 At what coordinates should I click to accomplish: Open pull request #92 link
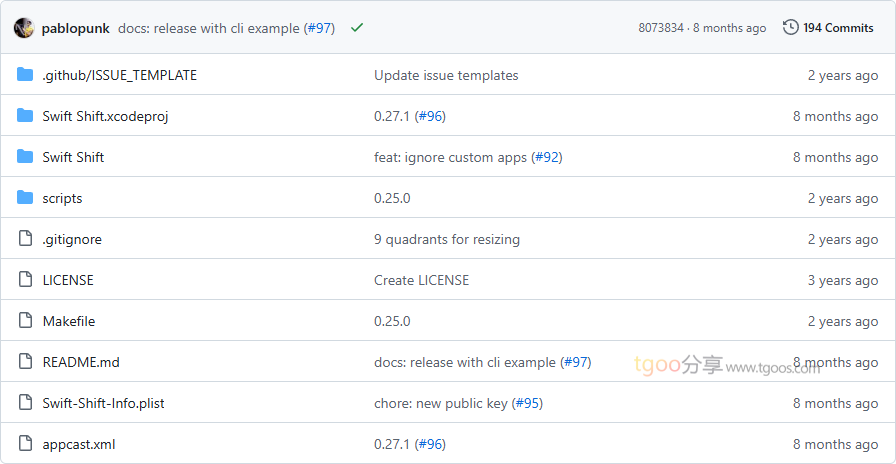[547, 157]
